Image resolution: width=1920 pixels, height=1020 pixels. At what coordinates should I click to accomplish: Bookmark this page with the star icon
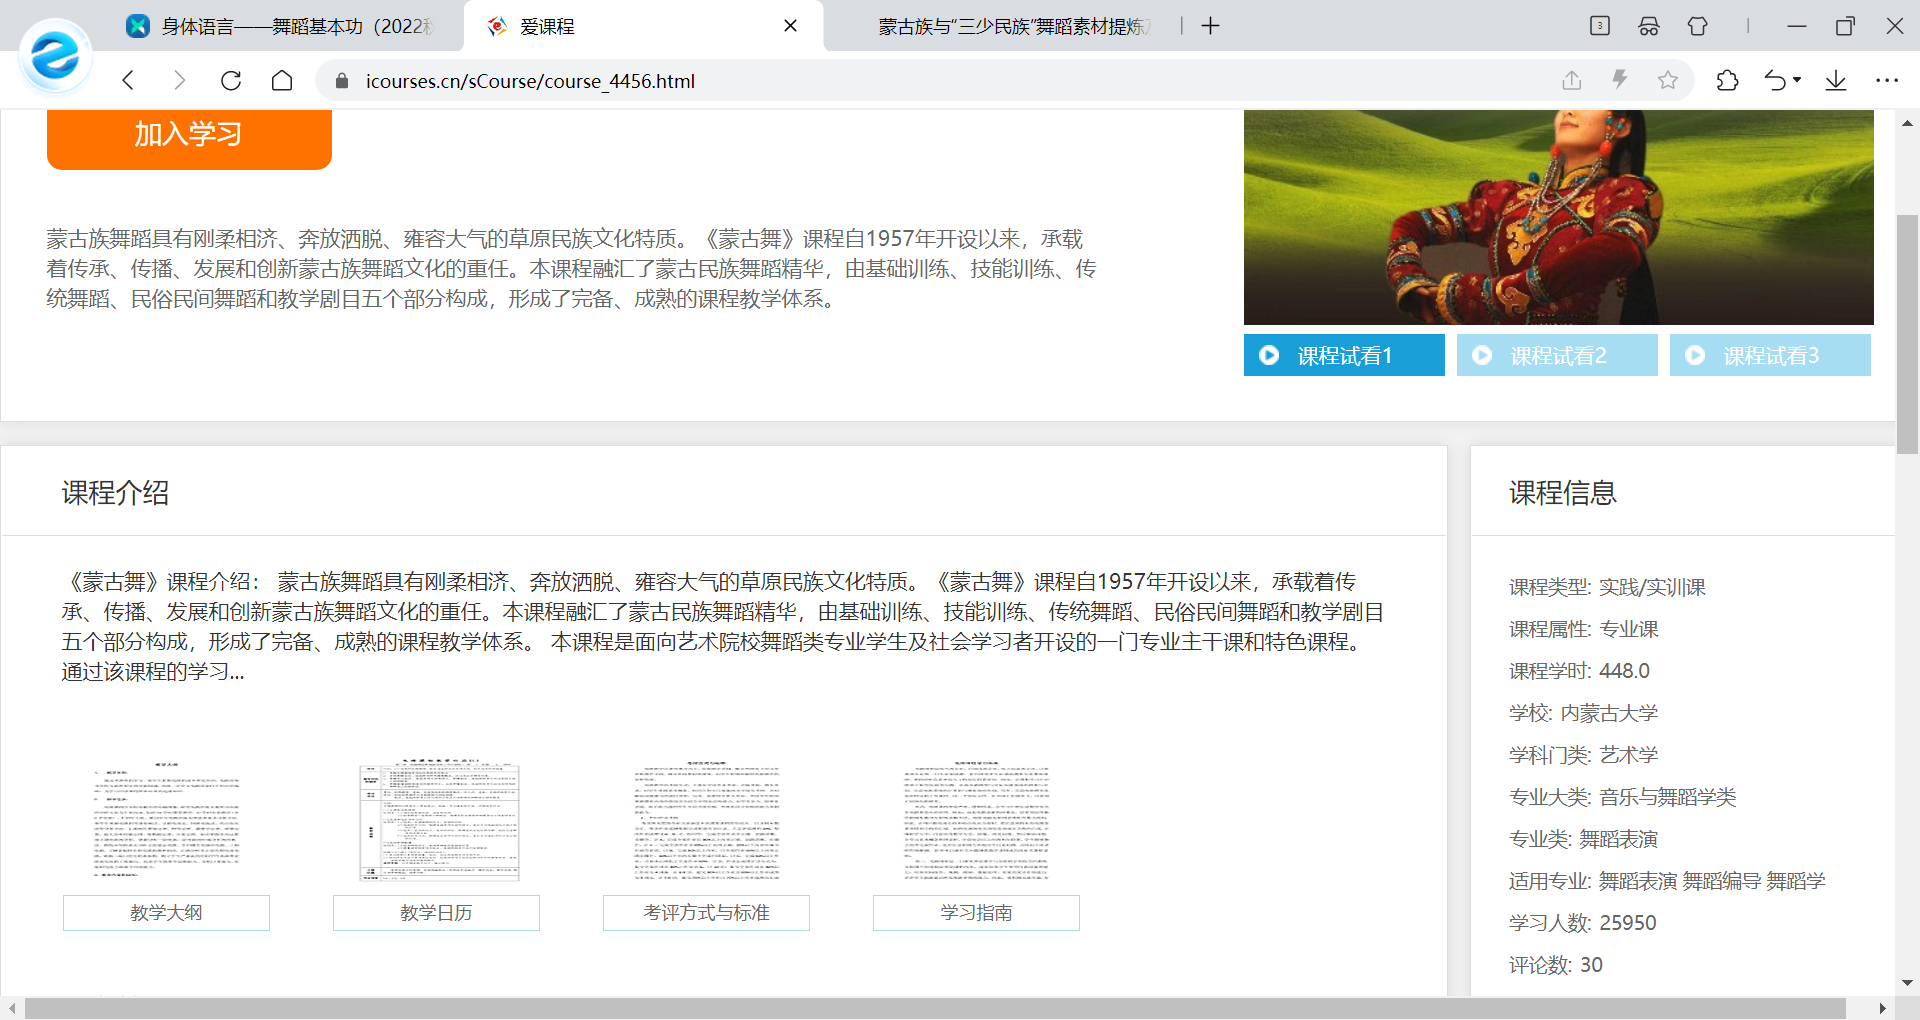[1668, 80]
